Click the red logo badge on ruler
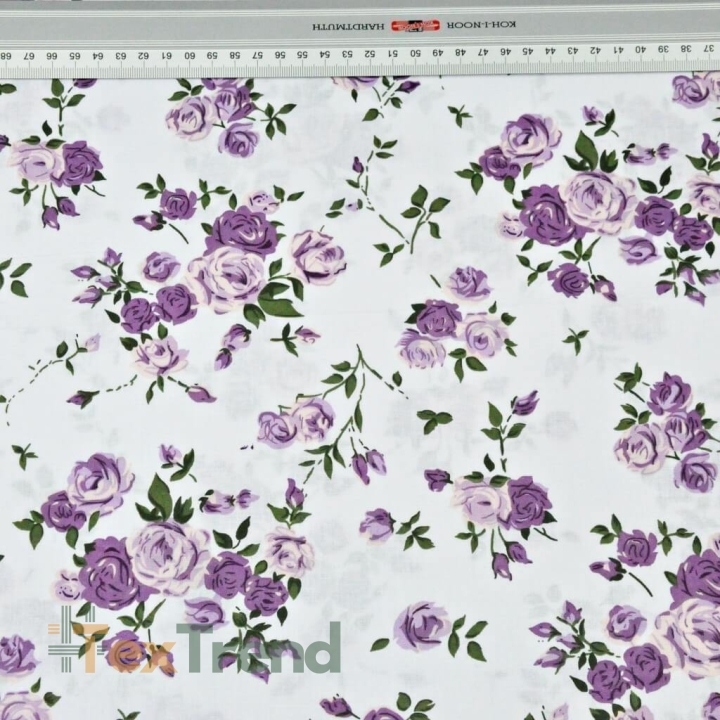Screen dimensions: 720x720 click(415, 25)
